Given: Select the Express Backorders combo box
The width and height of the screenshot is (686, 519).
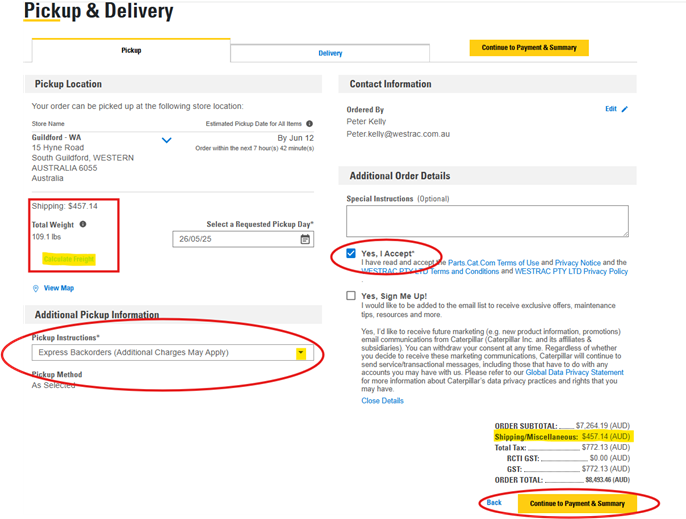Looking at the screenshot, I should (x=172, y=353).
